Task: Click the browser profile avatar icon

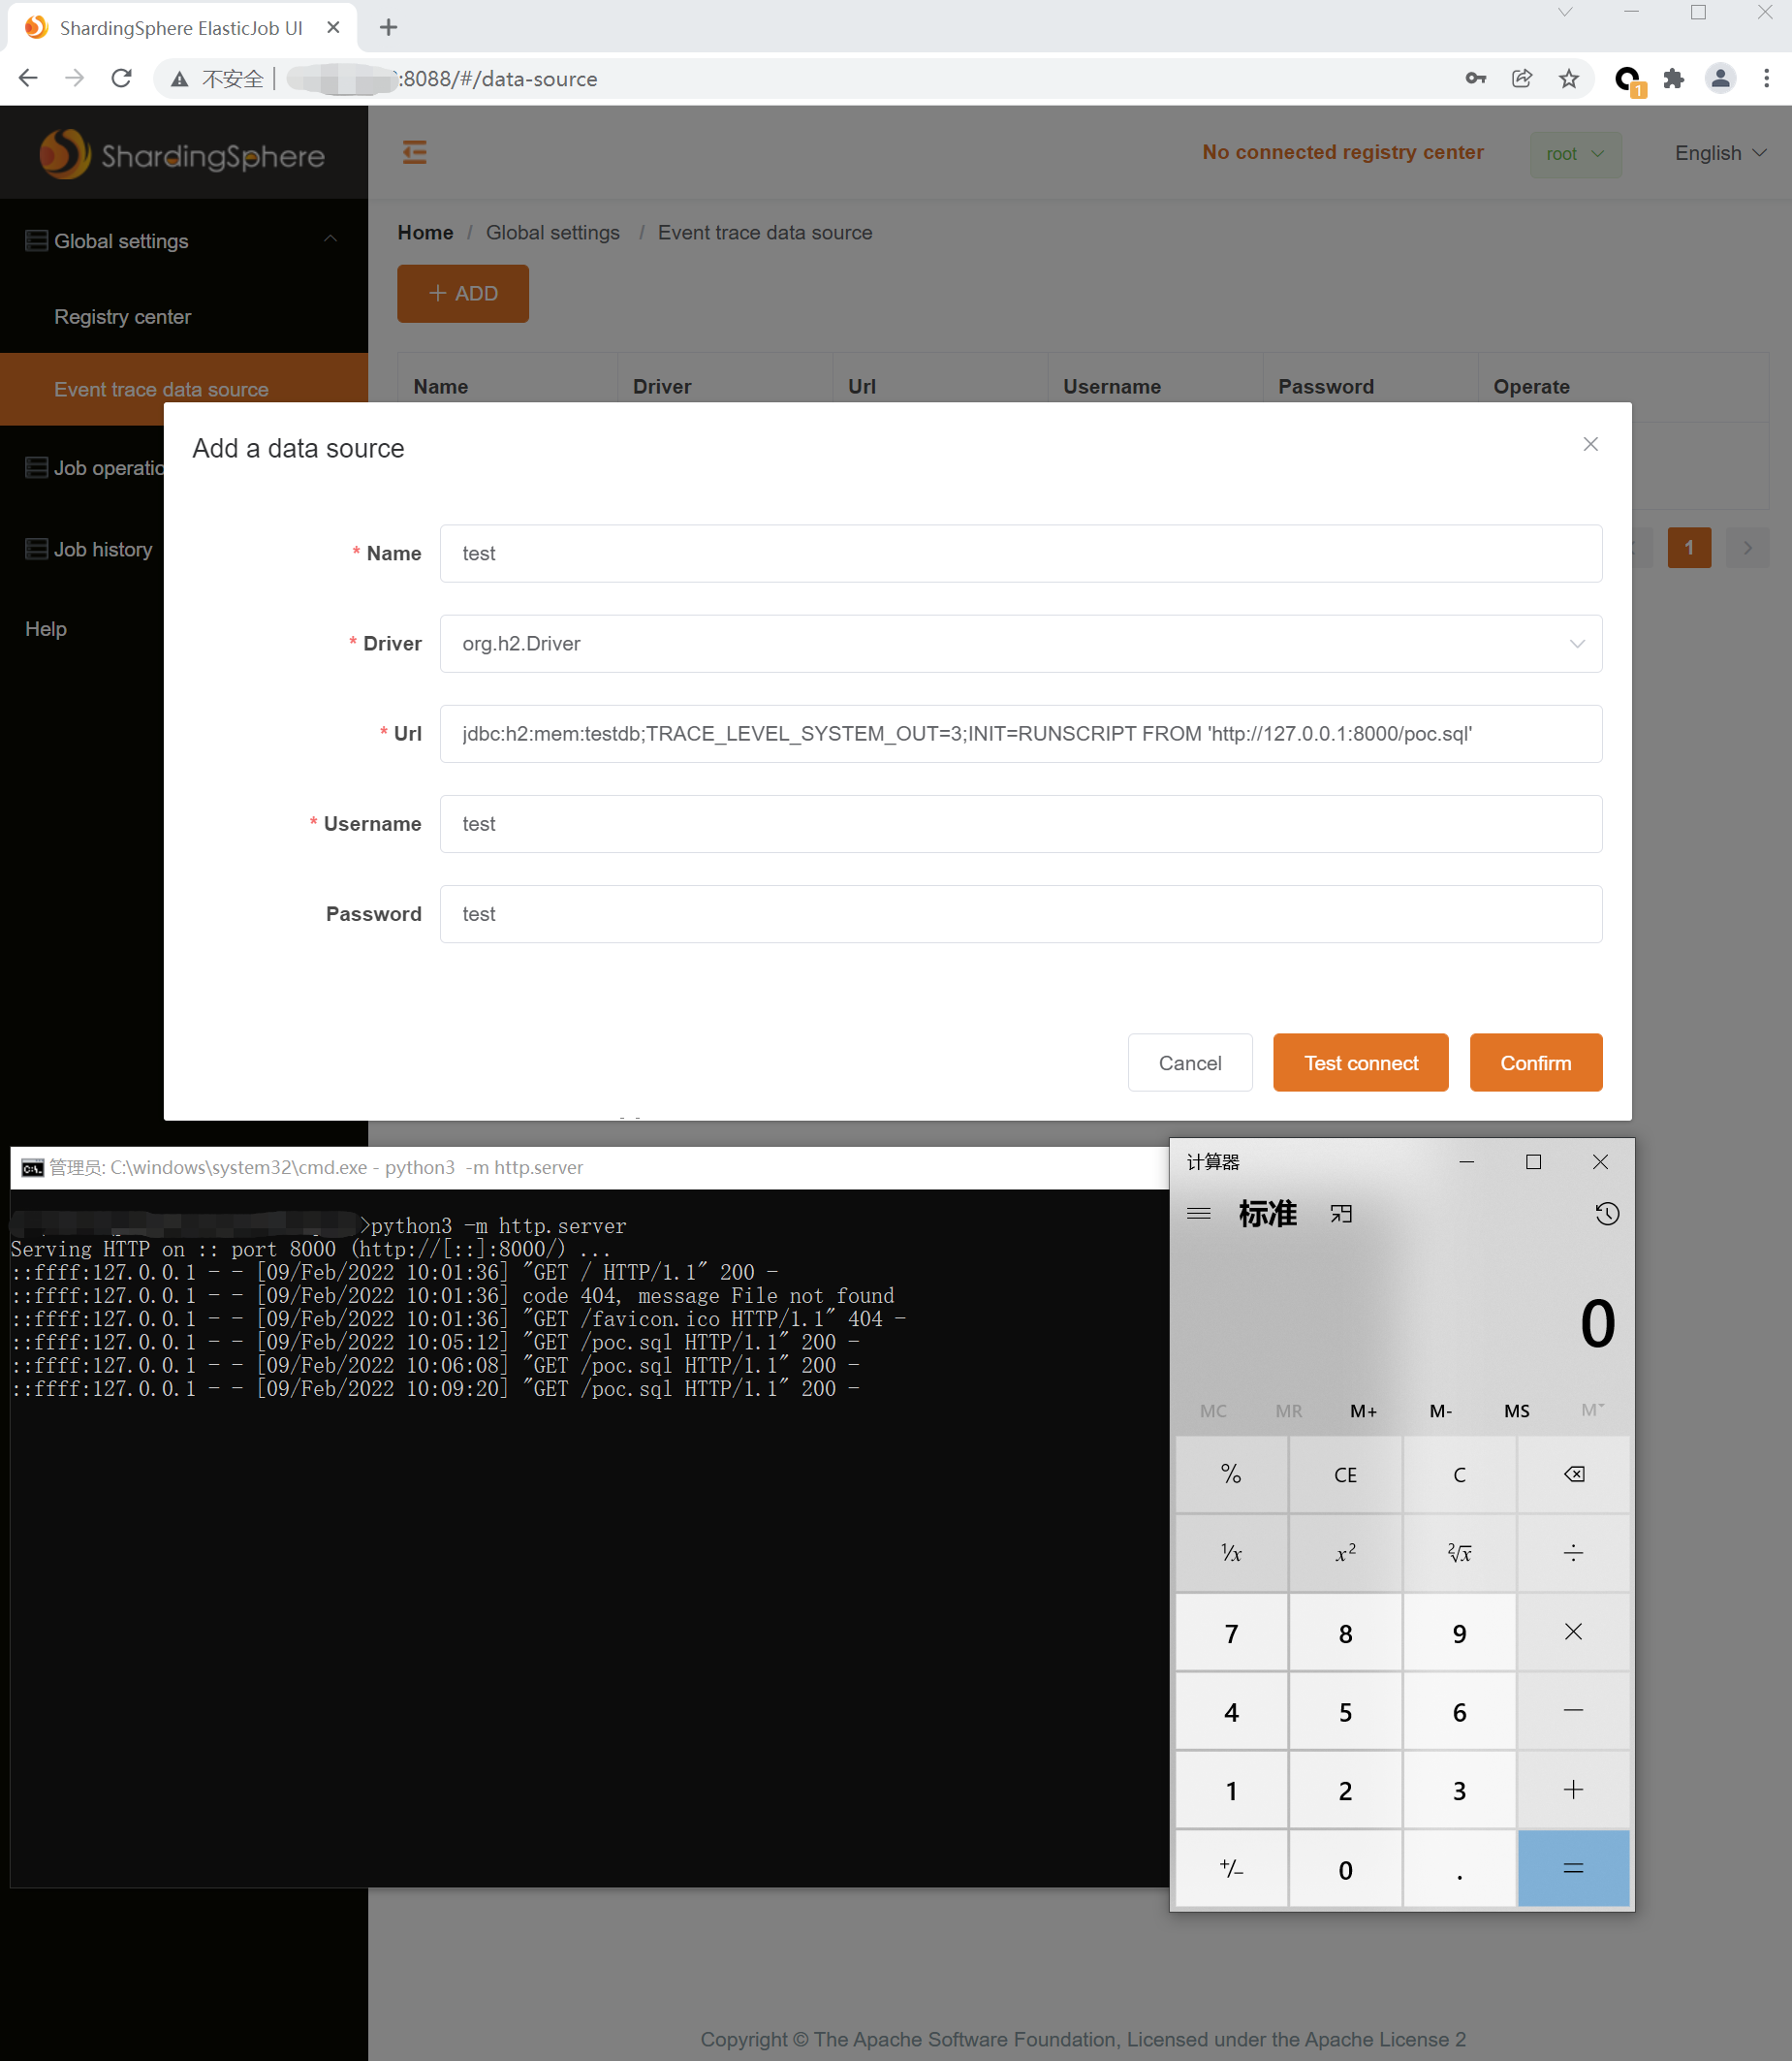Action: coord(1720,78)
